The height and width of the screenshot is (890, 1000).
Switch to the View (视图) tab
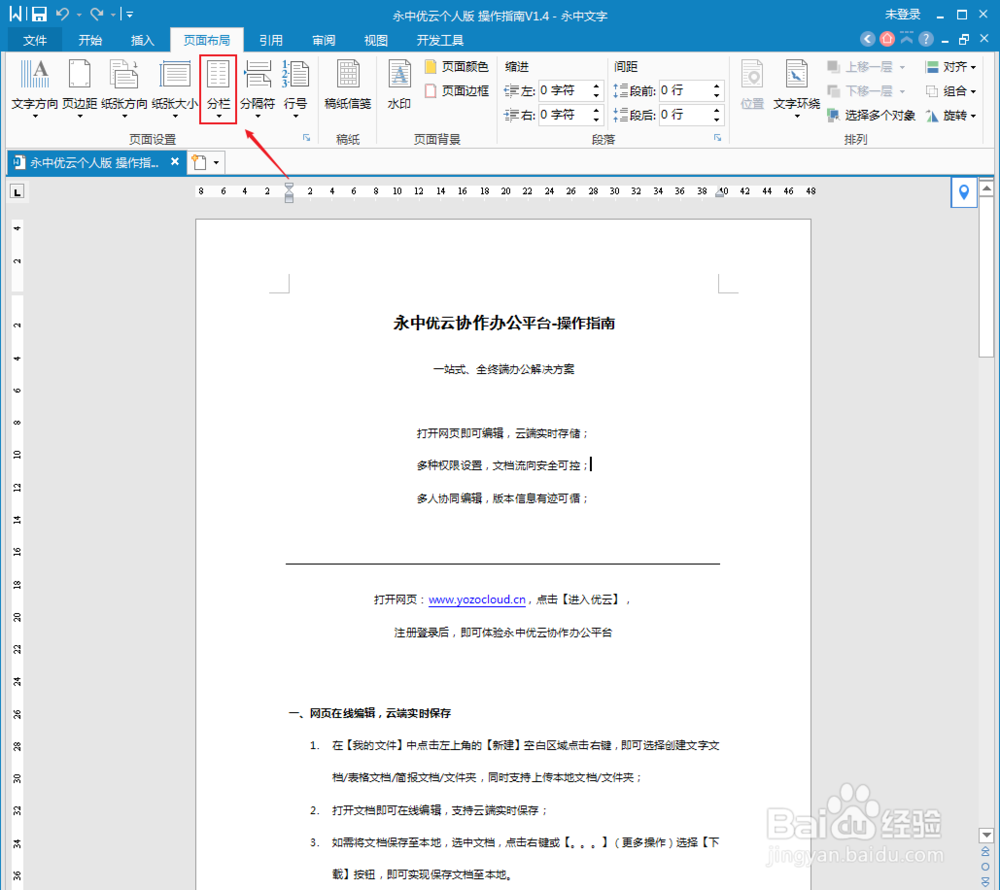point(376,40)
